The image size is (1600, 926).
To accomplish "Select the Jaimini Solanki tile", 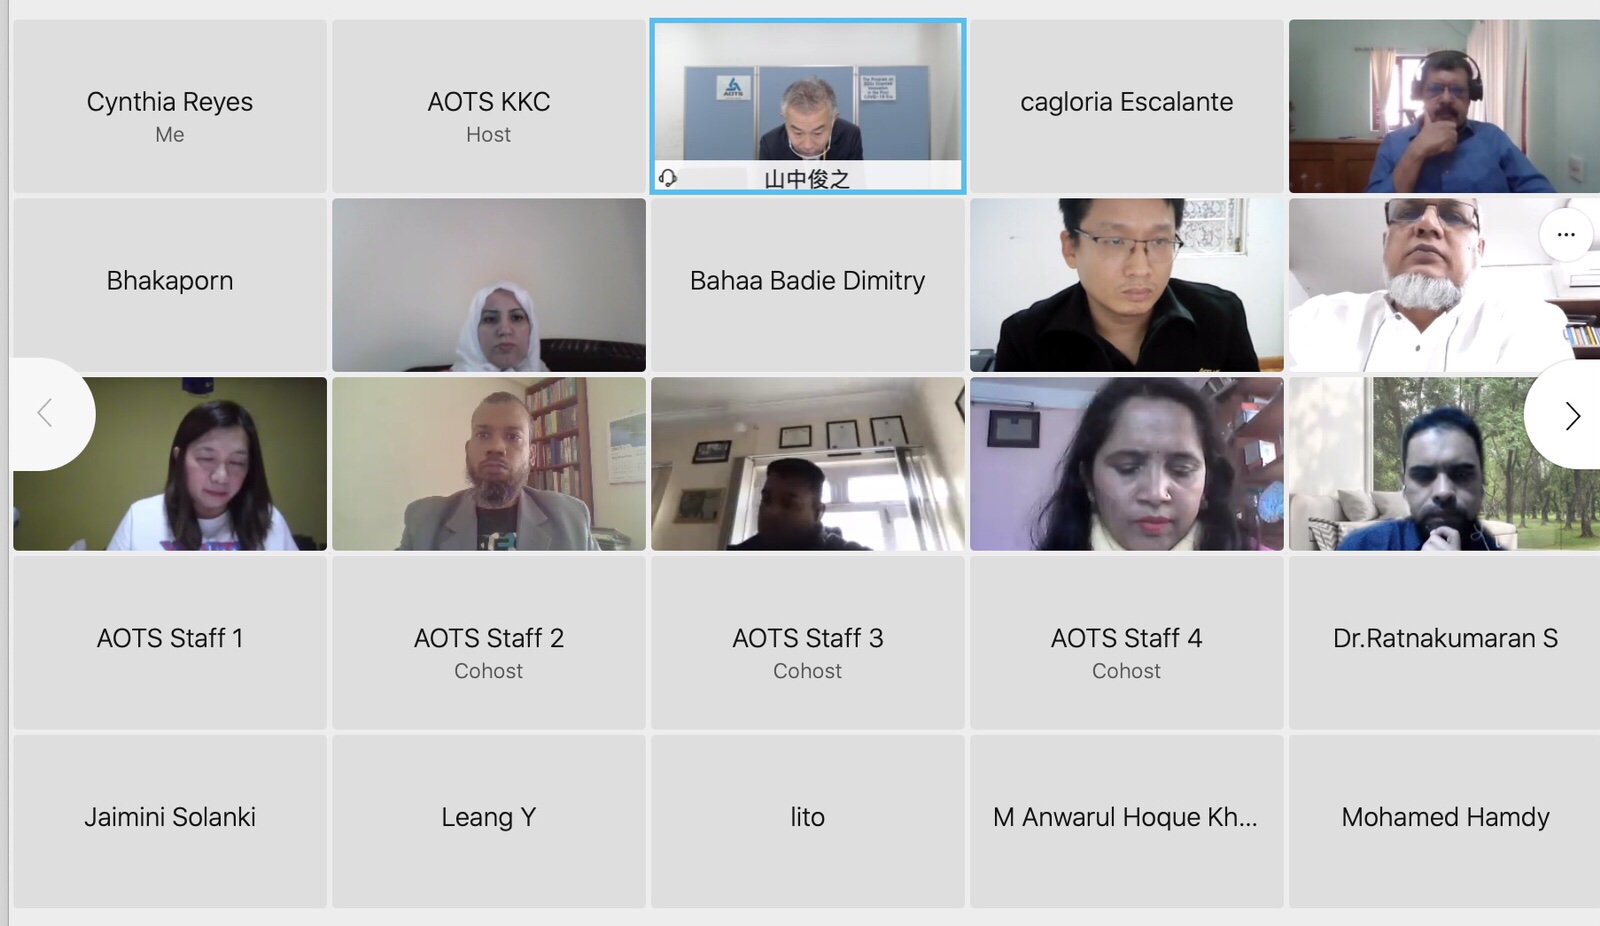I will click(170, 822).
